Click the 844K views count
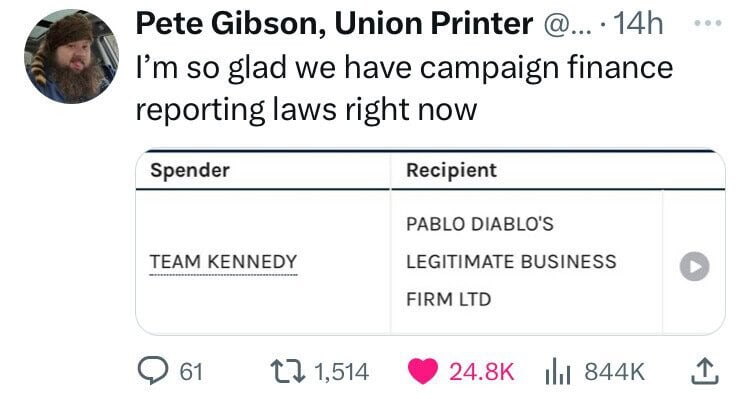The image size is (750, 399). [x=615, y=372]
